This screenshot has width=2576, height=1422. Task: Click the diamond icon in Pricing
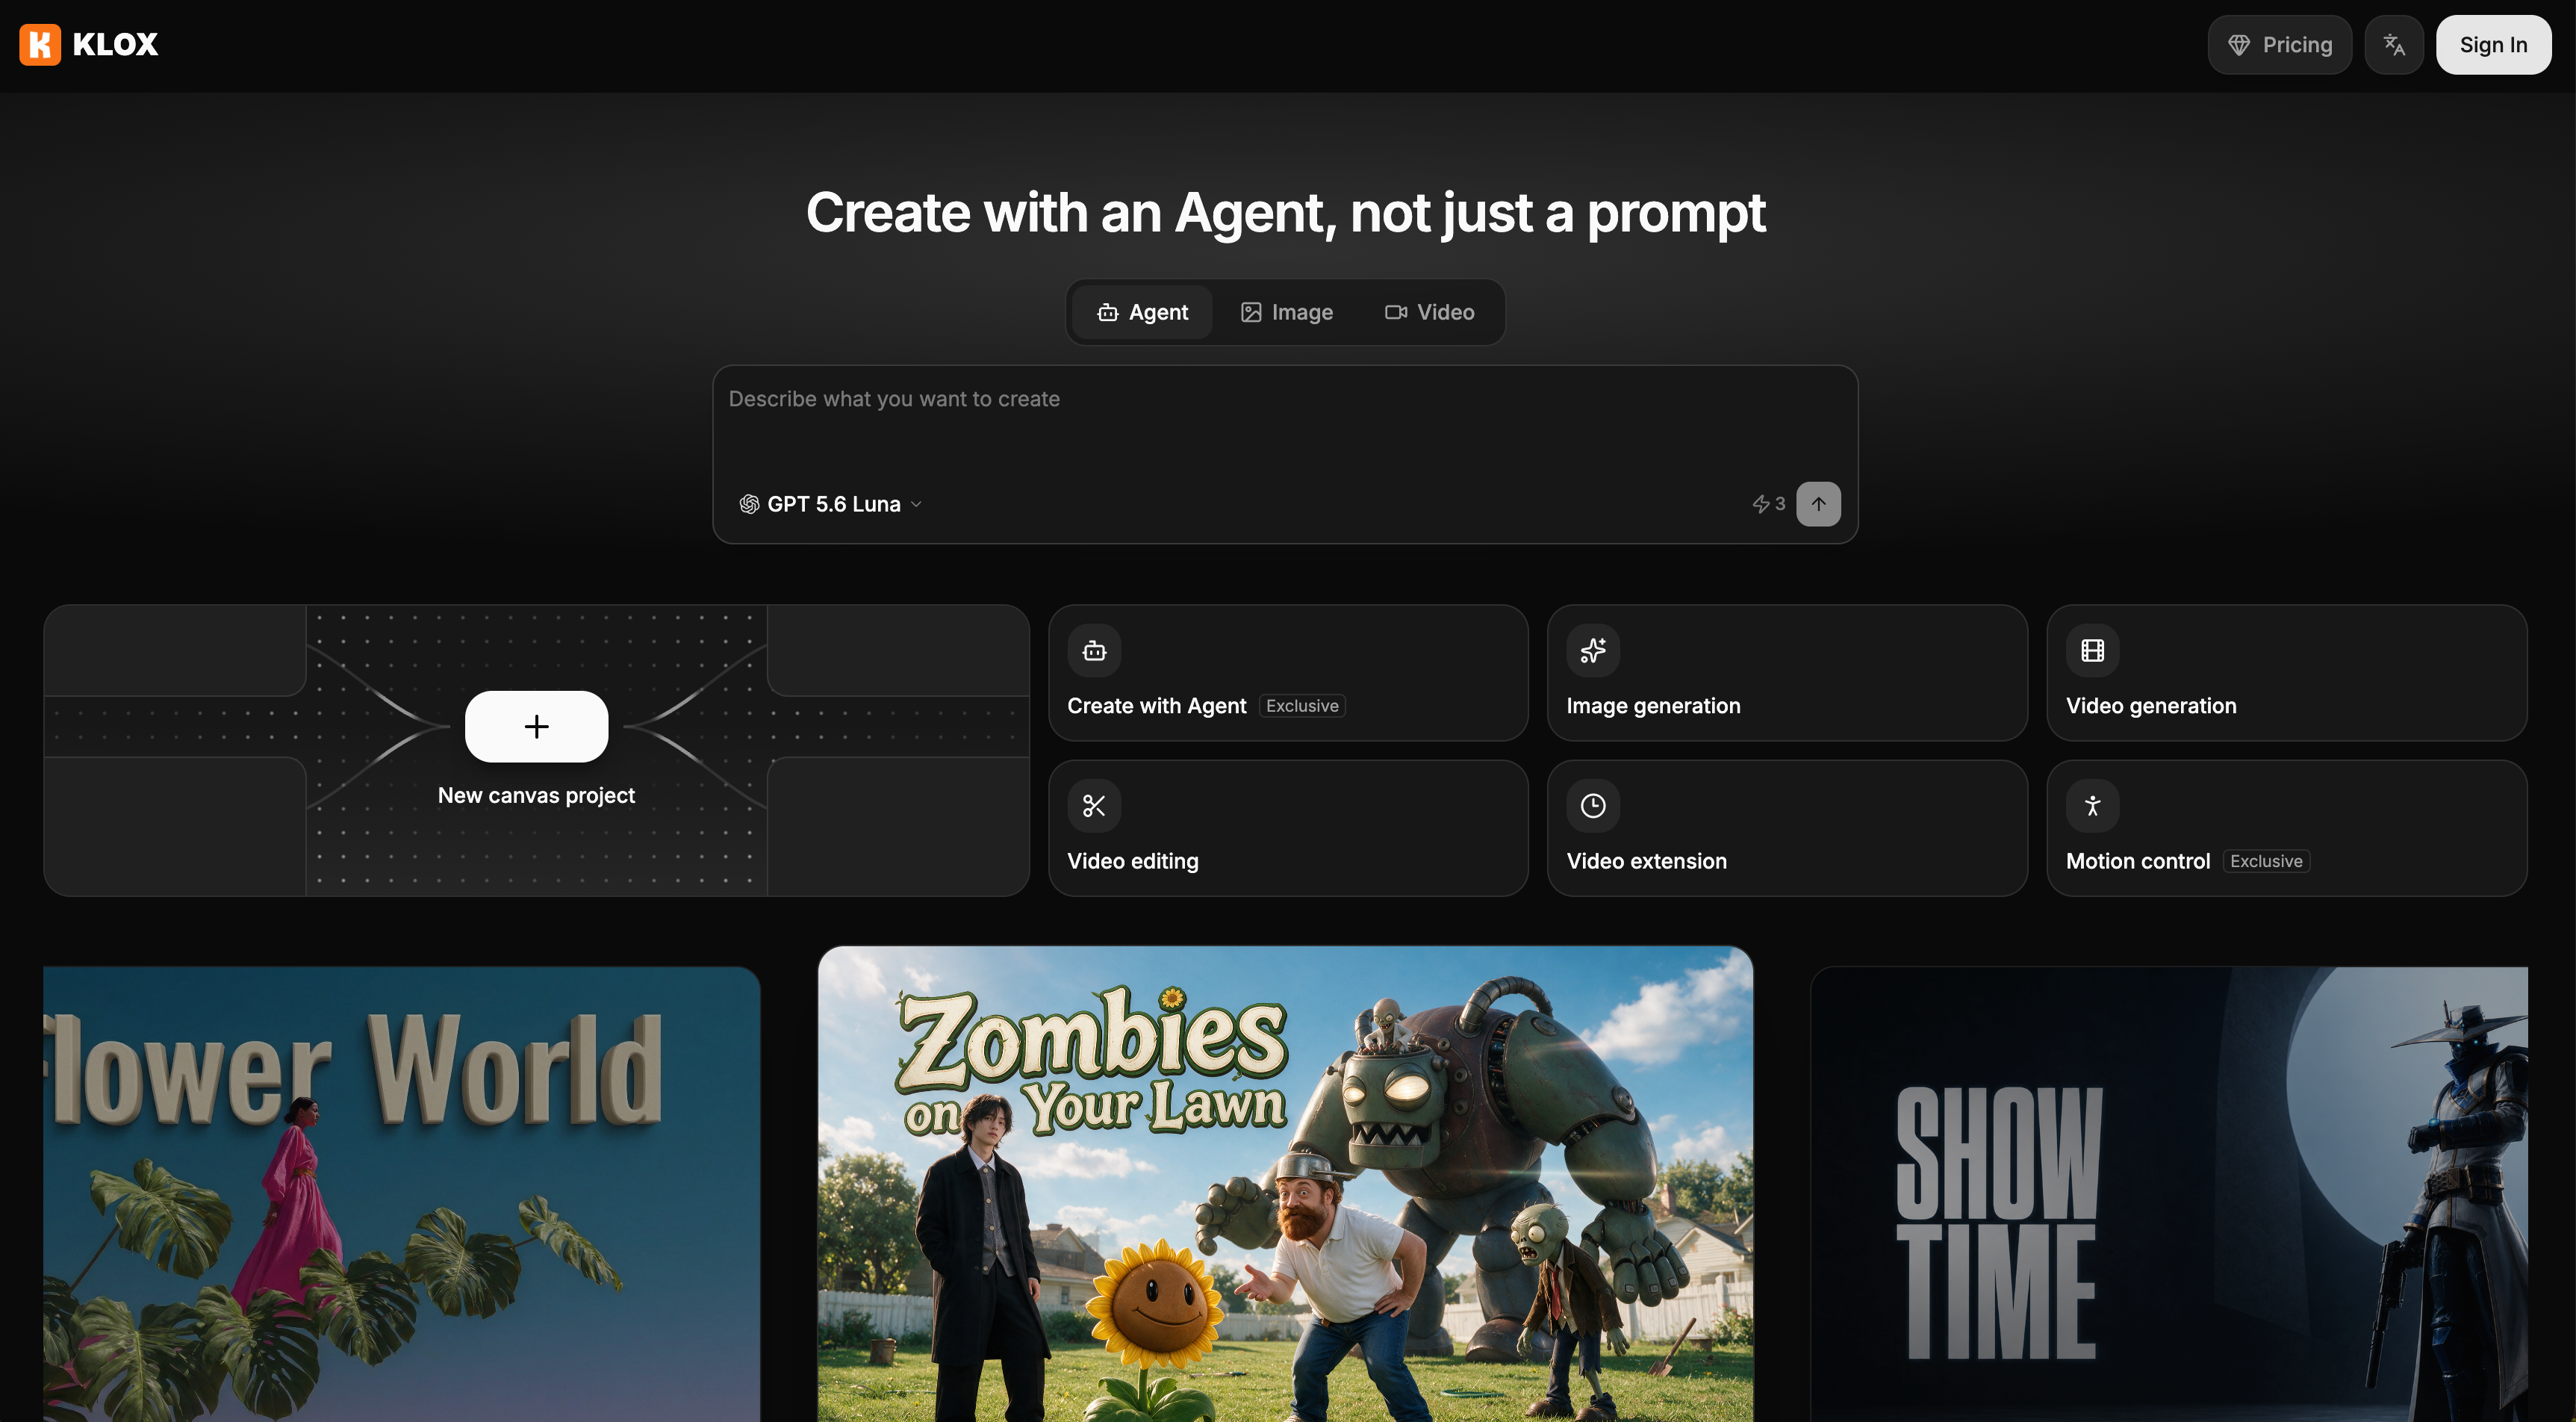pos(2239,45)
